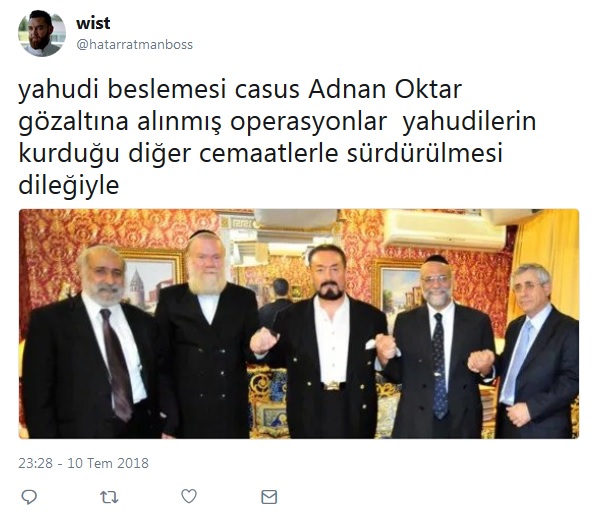Like the tweet with the heart icon
The height and width of the screenshot is (523, 605).
[x=189, y=496]
